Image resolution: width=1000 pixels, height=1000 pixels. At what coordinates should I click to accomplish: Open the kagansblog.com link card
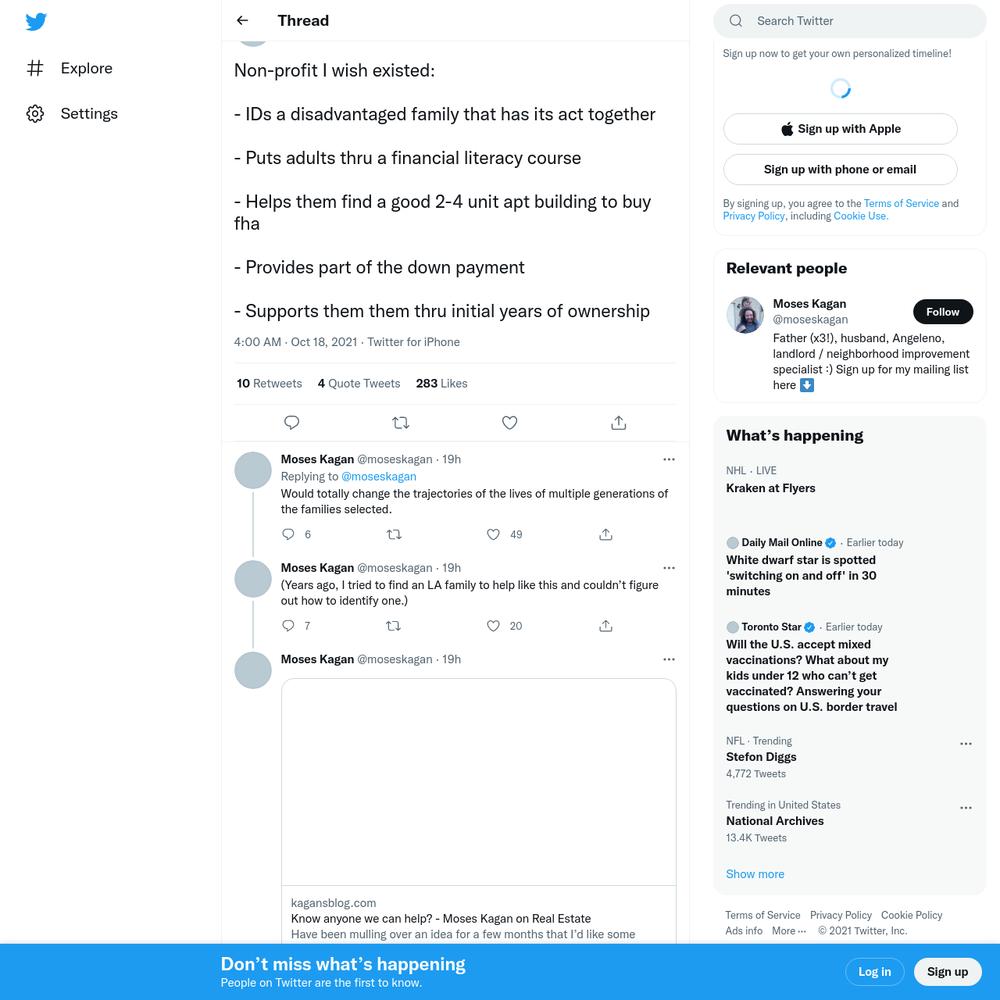[478, 811]
